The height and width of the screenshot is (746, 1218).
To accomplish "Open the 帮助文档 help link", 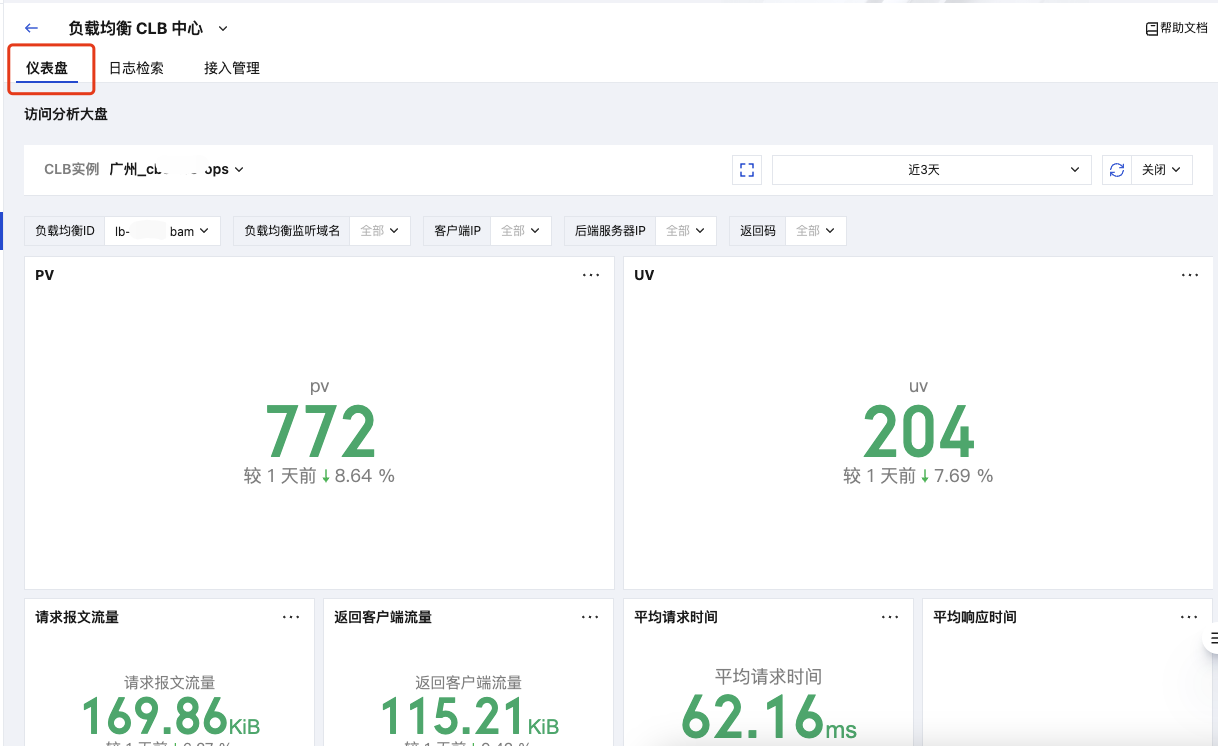I will 1177,29.
